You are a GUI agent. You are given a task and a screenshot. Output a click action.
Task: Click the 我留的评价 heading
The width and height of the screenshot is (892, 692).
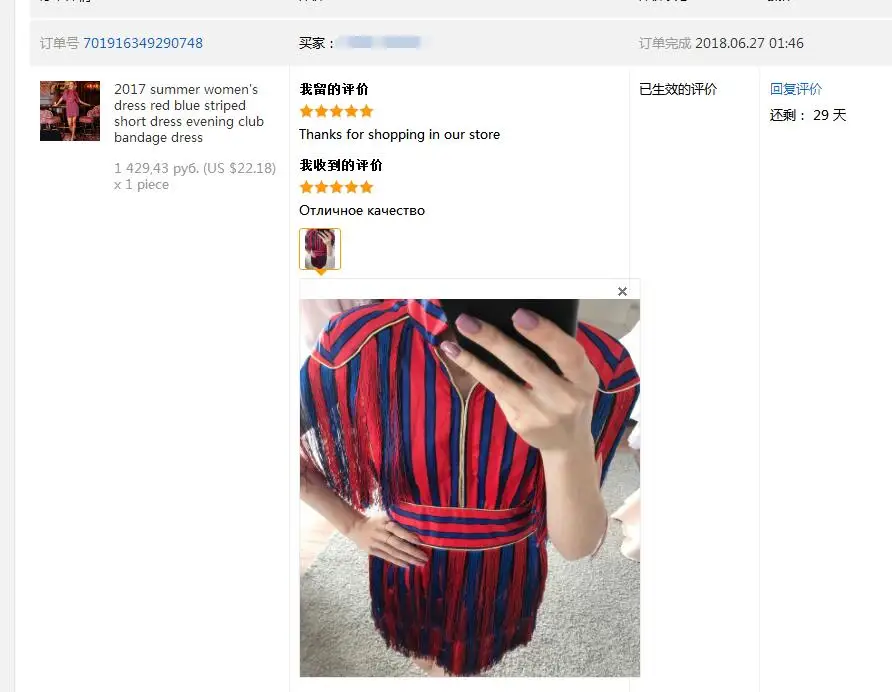click(x=334, y=89)
